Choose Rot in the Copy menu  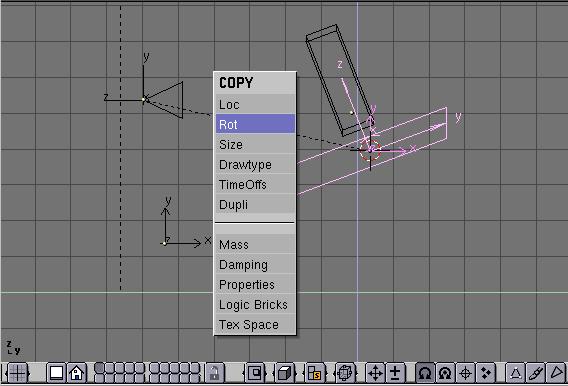255,124
